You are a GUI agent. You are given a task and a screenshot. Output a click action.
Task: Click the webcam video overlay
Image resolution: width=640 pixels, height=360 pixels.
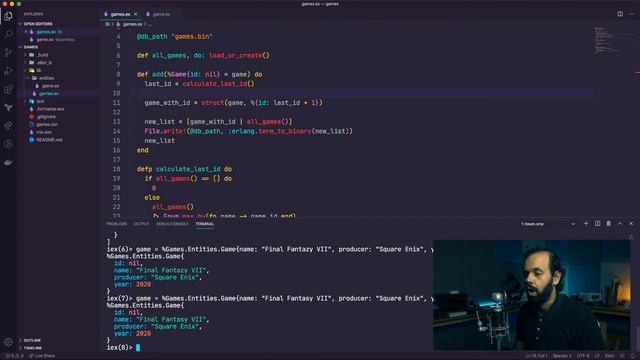[531, 295]
